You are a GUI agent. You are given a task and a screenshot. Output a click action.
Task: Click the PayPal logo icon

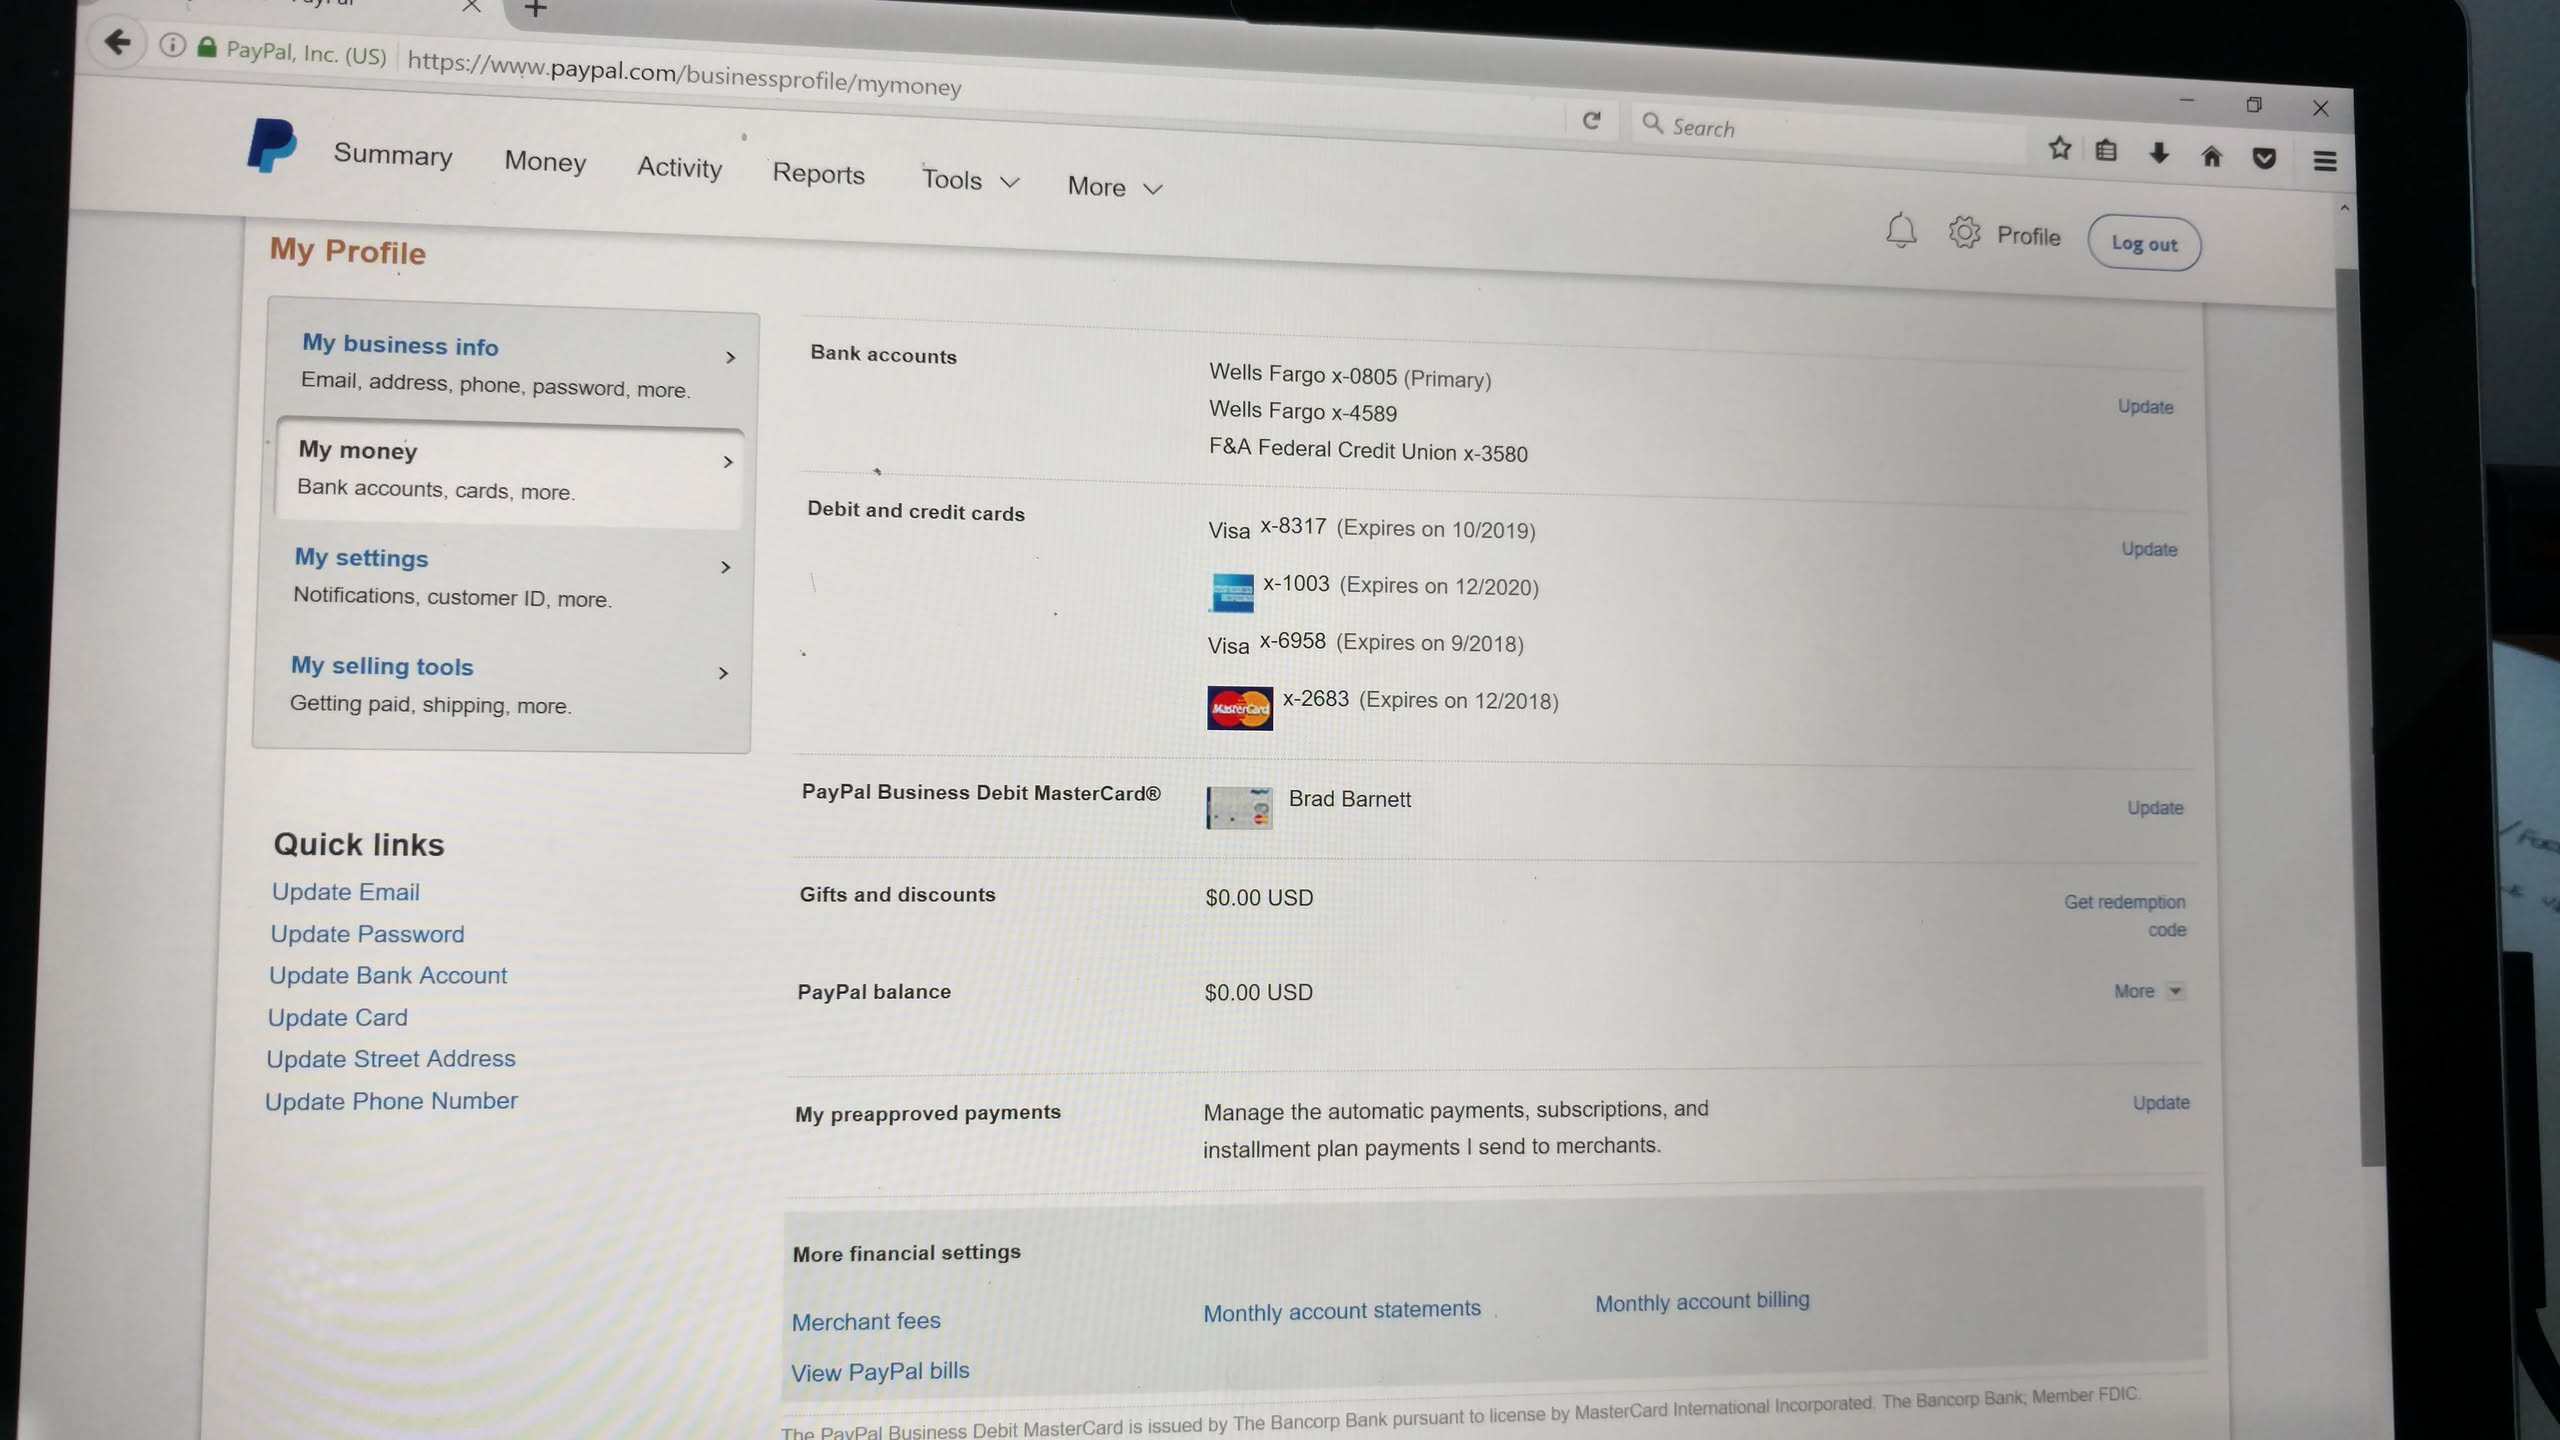(271, 146)
